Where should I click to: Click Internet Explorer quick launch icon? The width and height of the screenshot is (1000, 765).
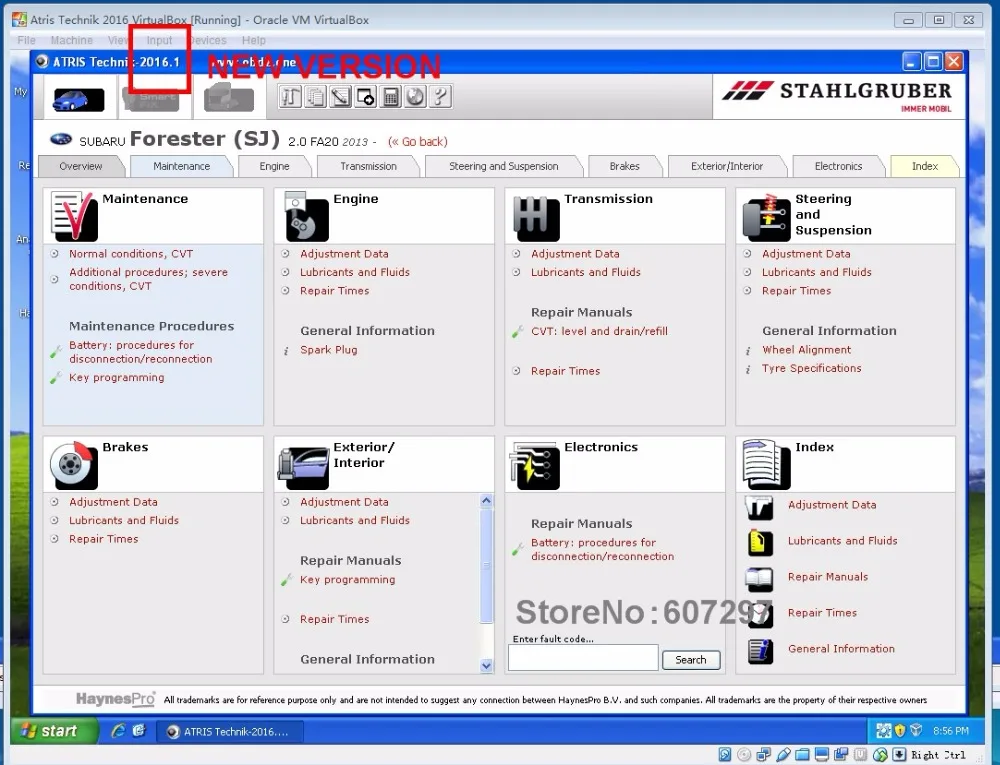[x=117, y=731]
